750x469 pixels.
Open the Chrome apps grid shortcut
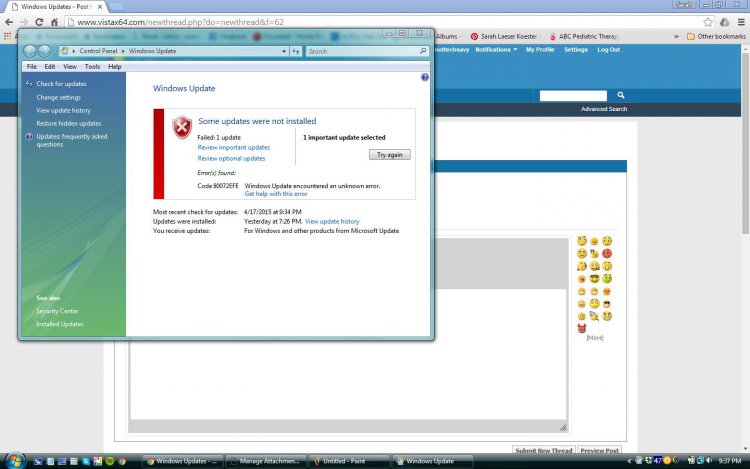tap(7, 36)
